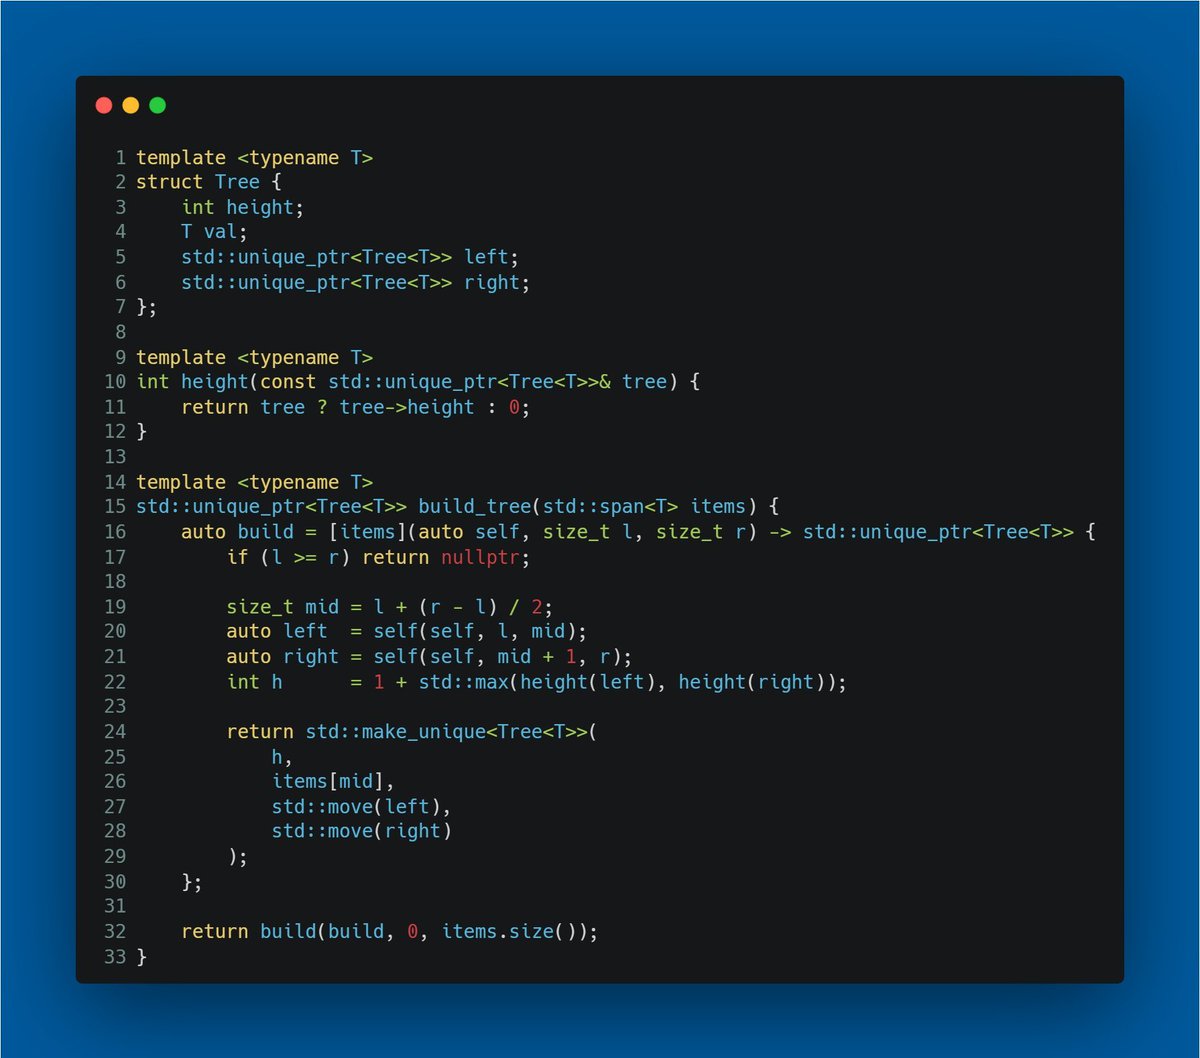Click 'std::make_unique' on line 24
Image resolution: width=1200 pixels, height=1058 pixels.
396,732
